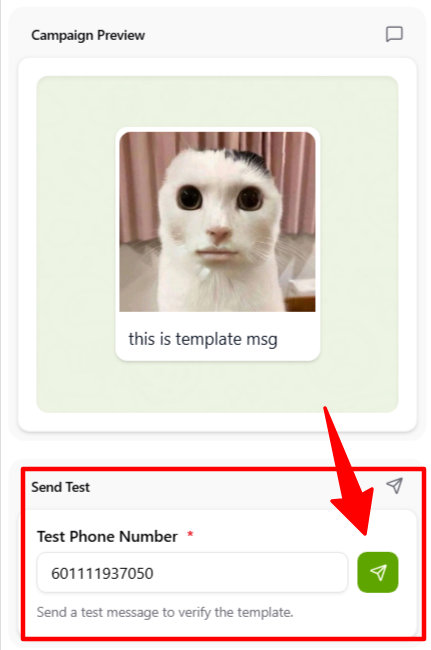
Task: Click the pink curtain behind the cat
Action: (139, 174)
